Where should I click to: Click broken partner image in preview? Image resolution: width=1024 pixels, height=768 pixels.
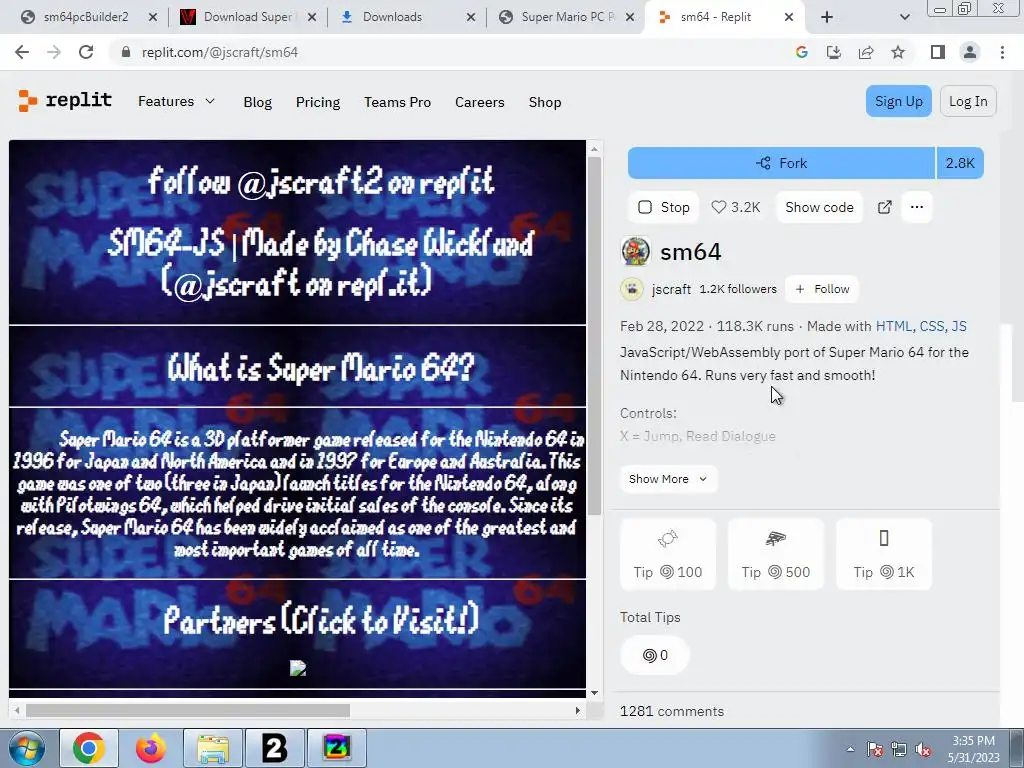tap(298, 667)
